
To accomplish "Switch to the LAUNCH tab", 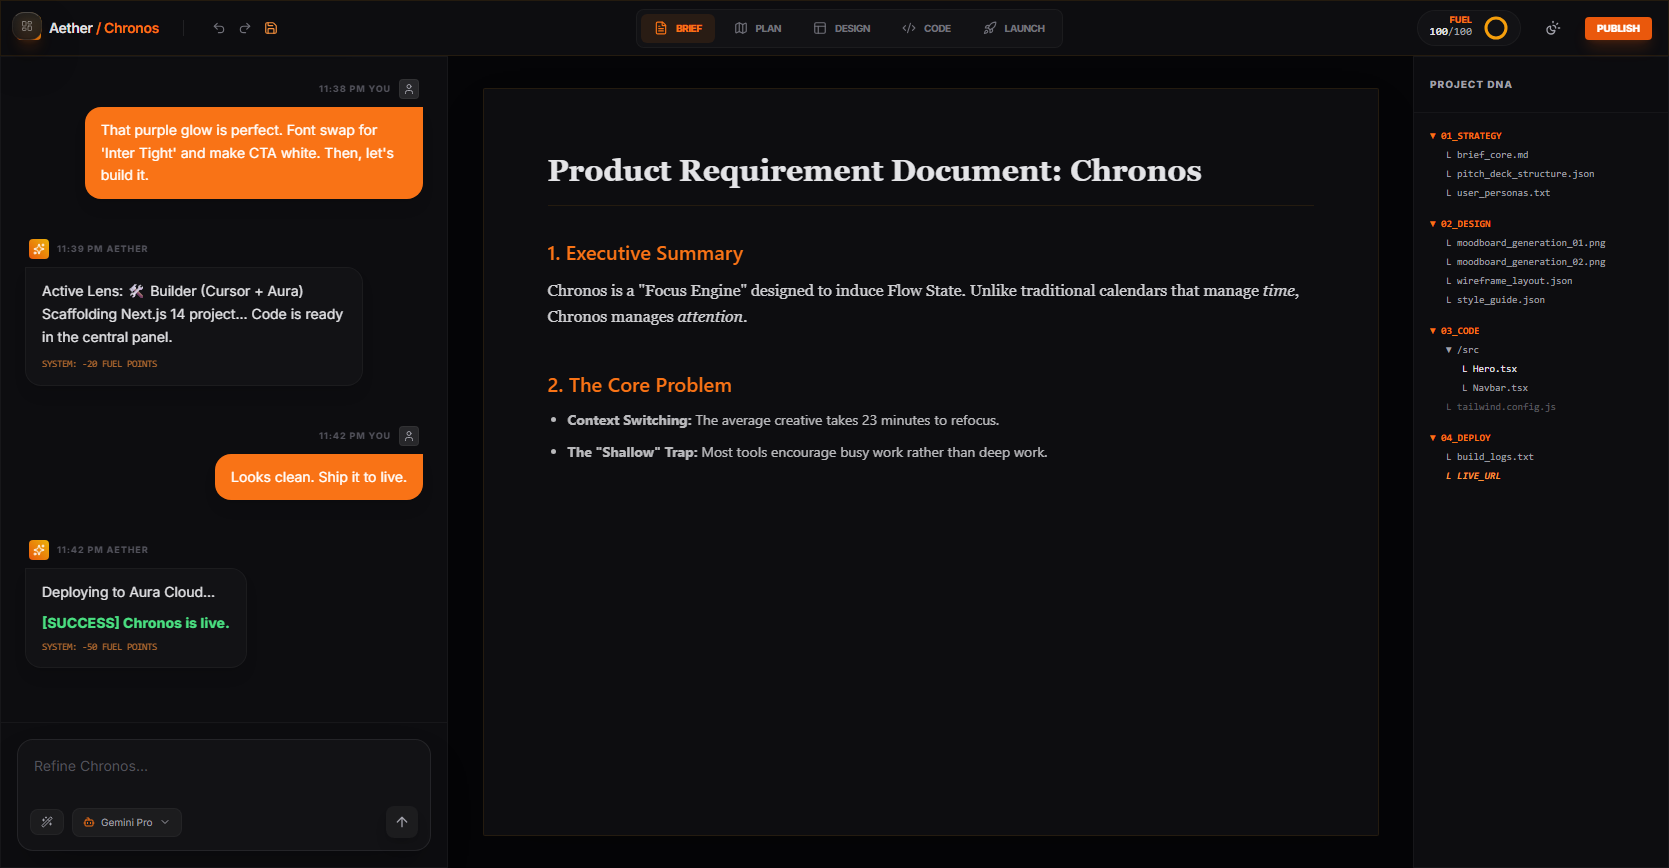I will coord(1014,28).
